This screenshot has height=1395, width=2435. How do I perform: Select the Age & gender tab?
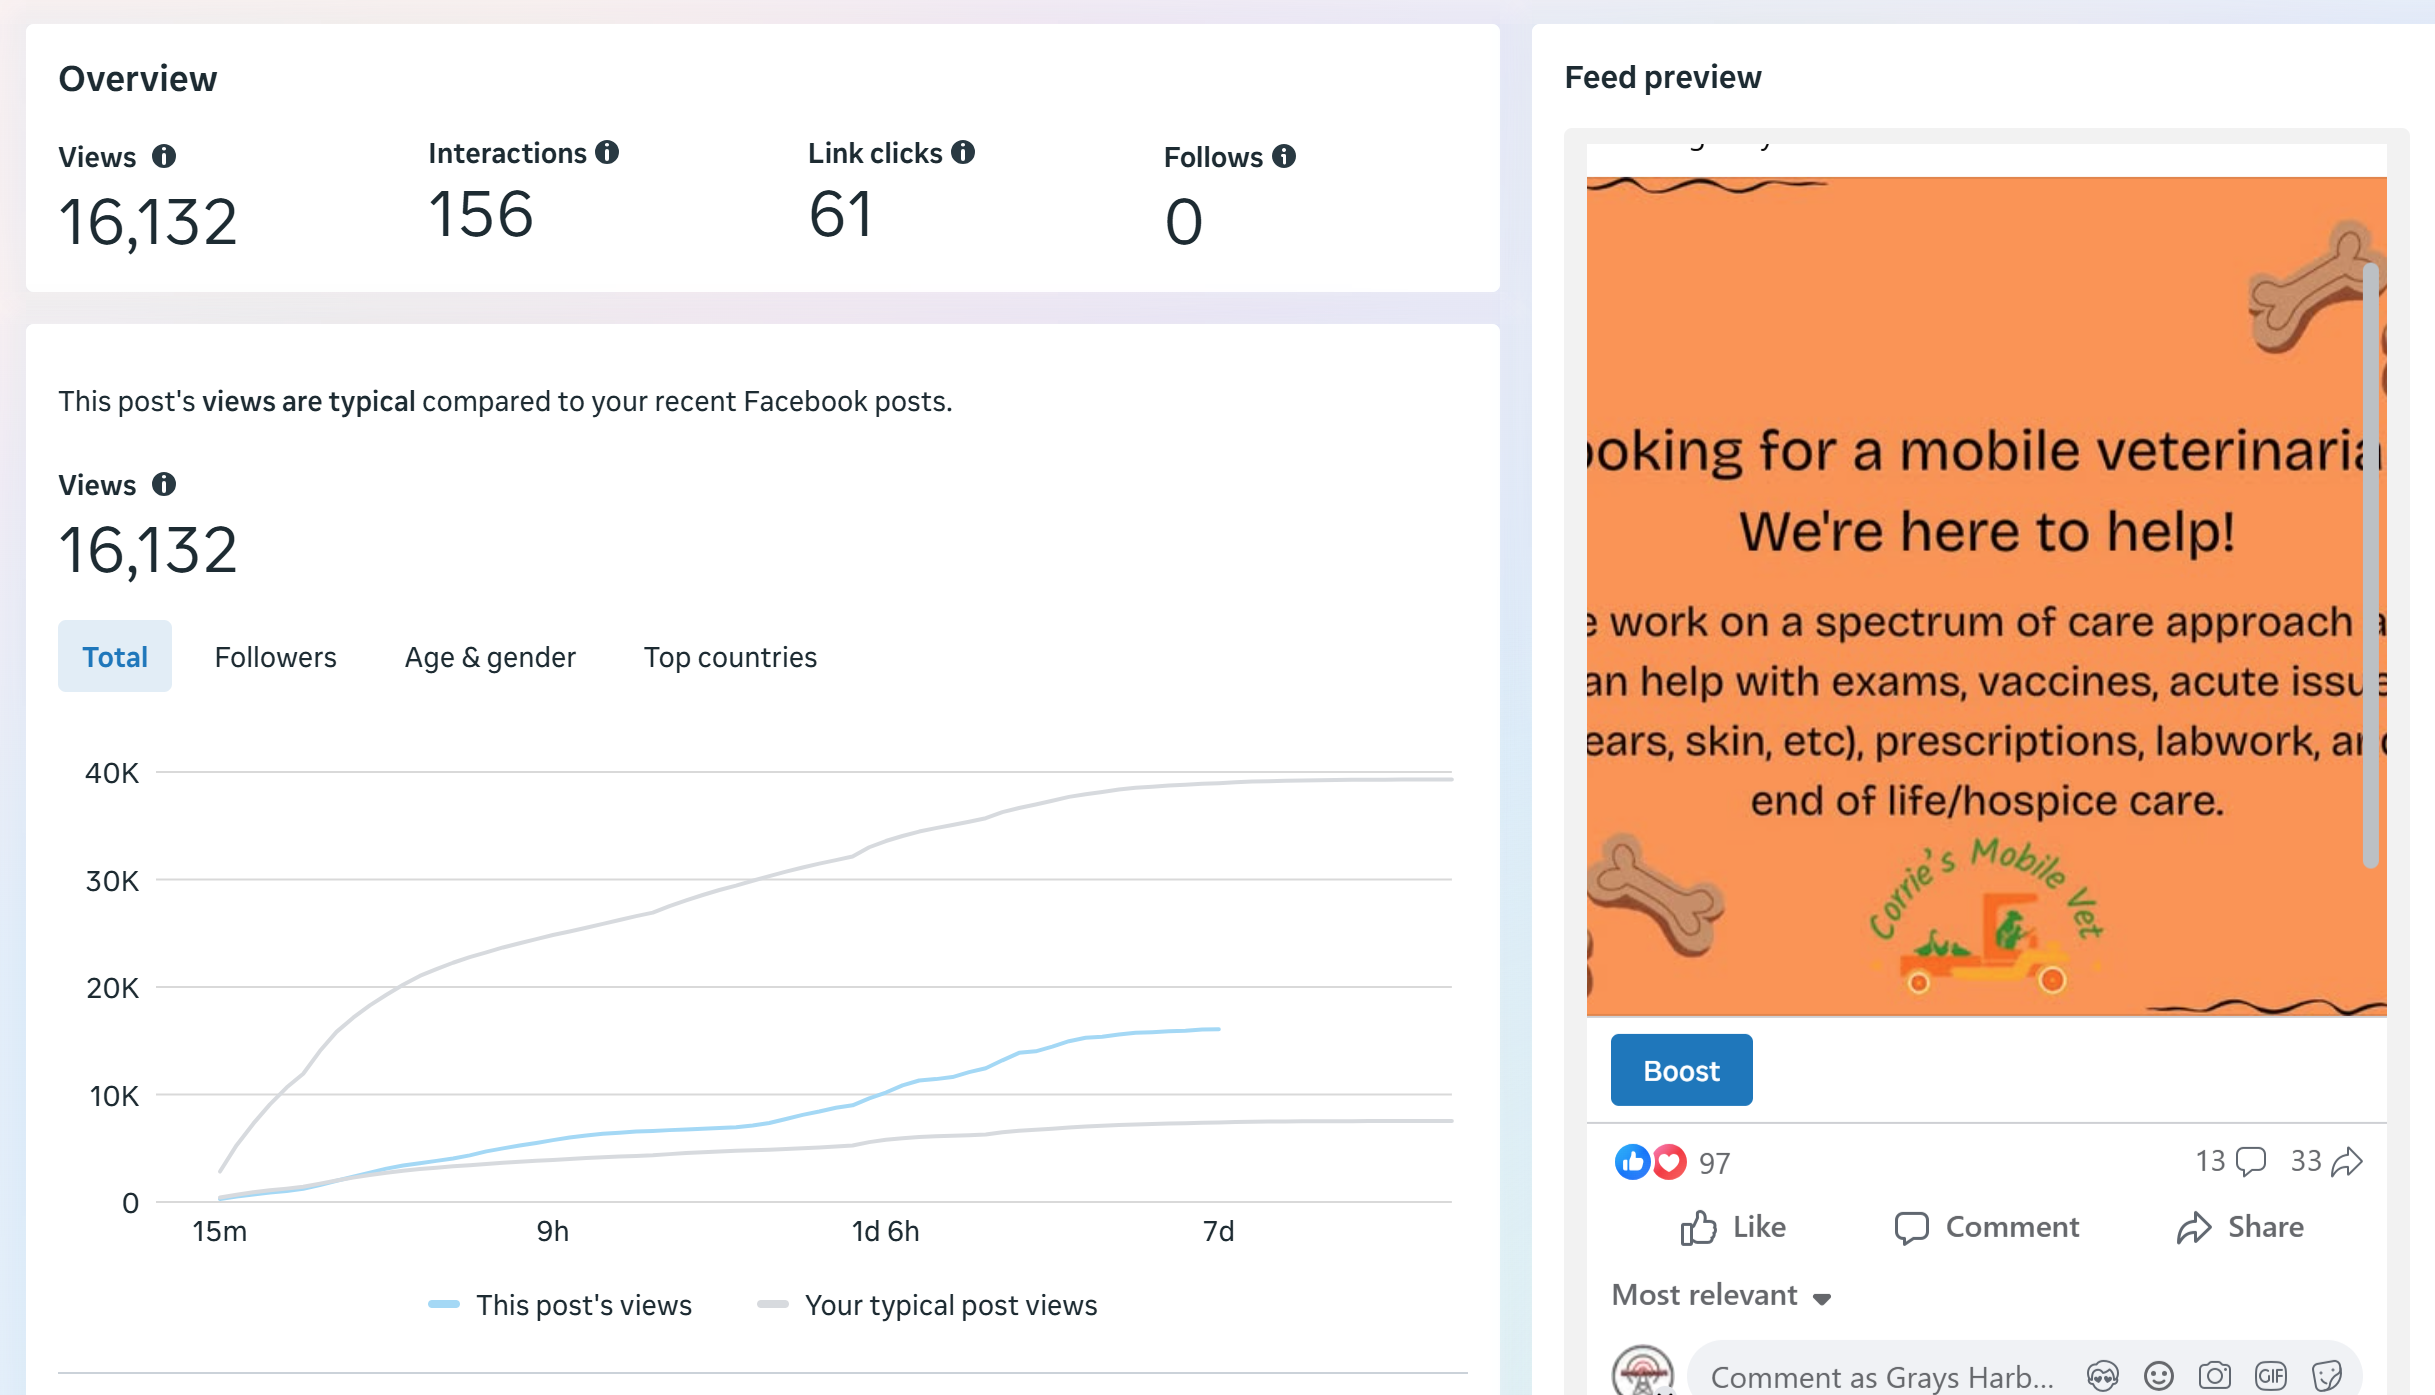pos(490,657)
